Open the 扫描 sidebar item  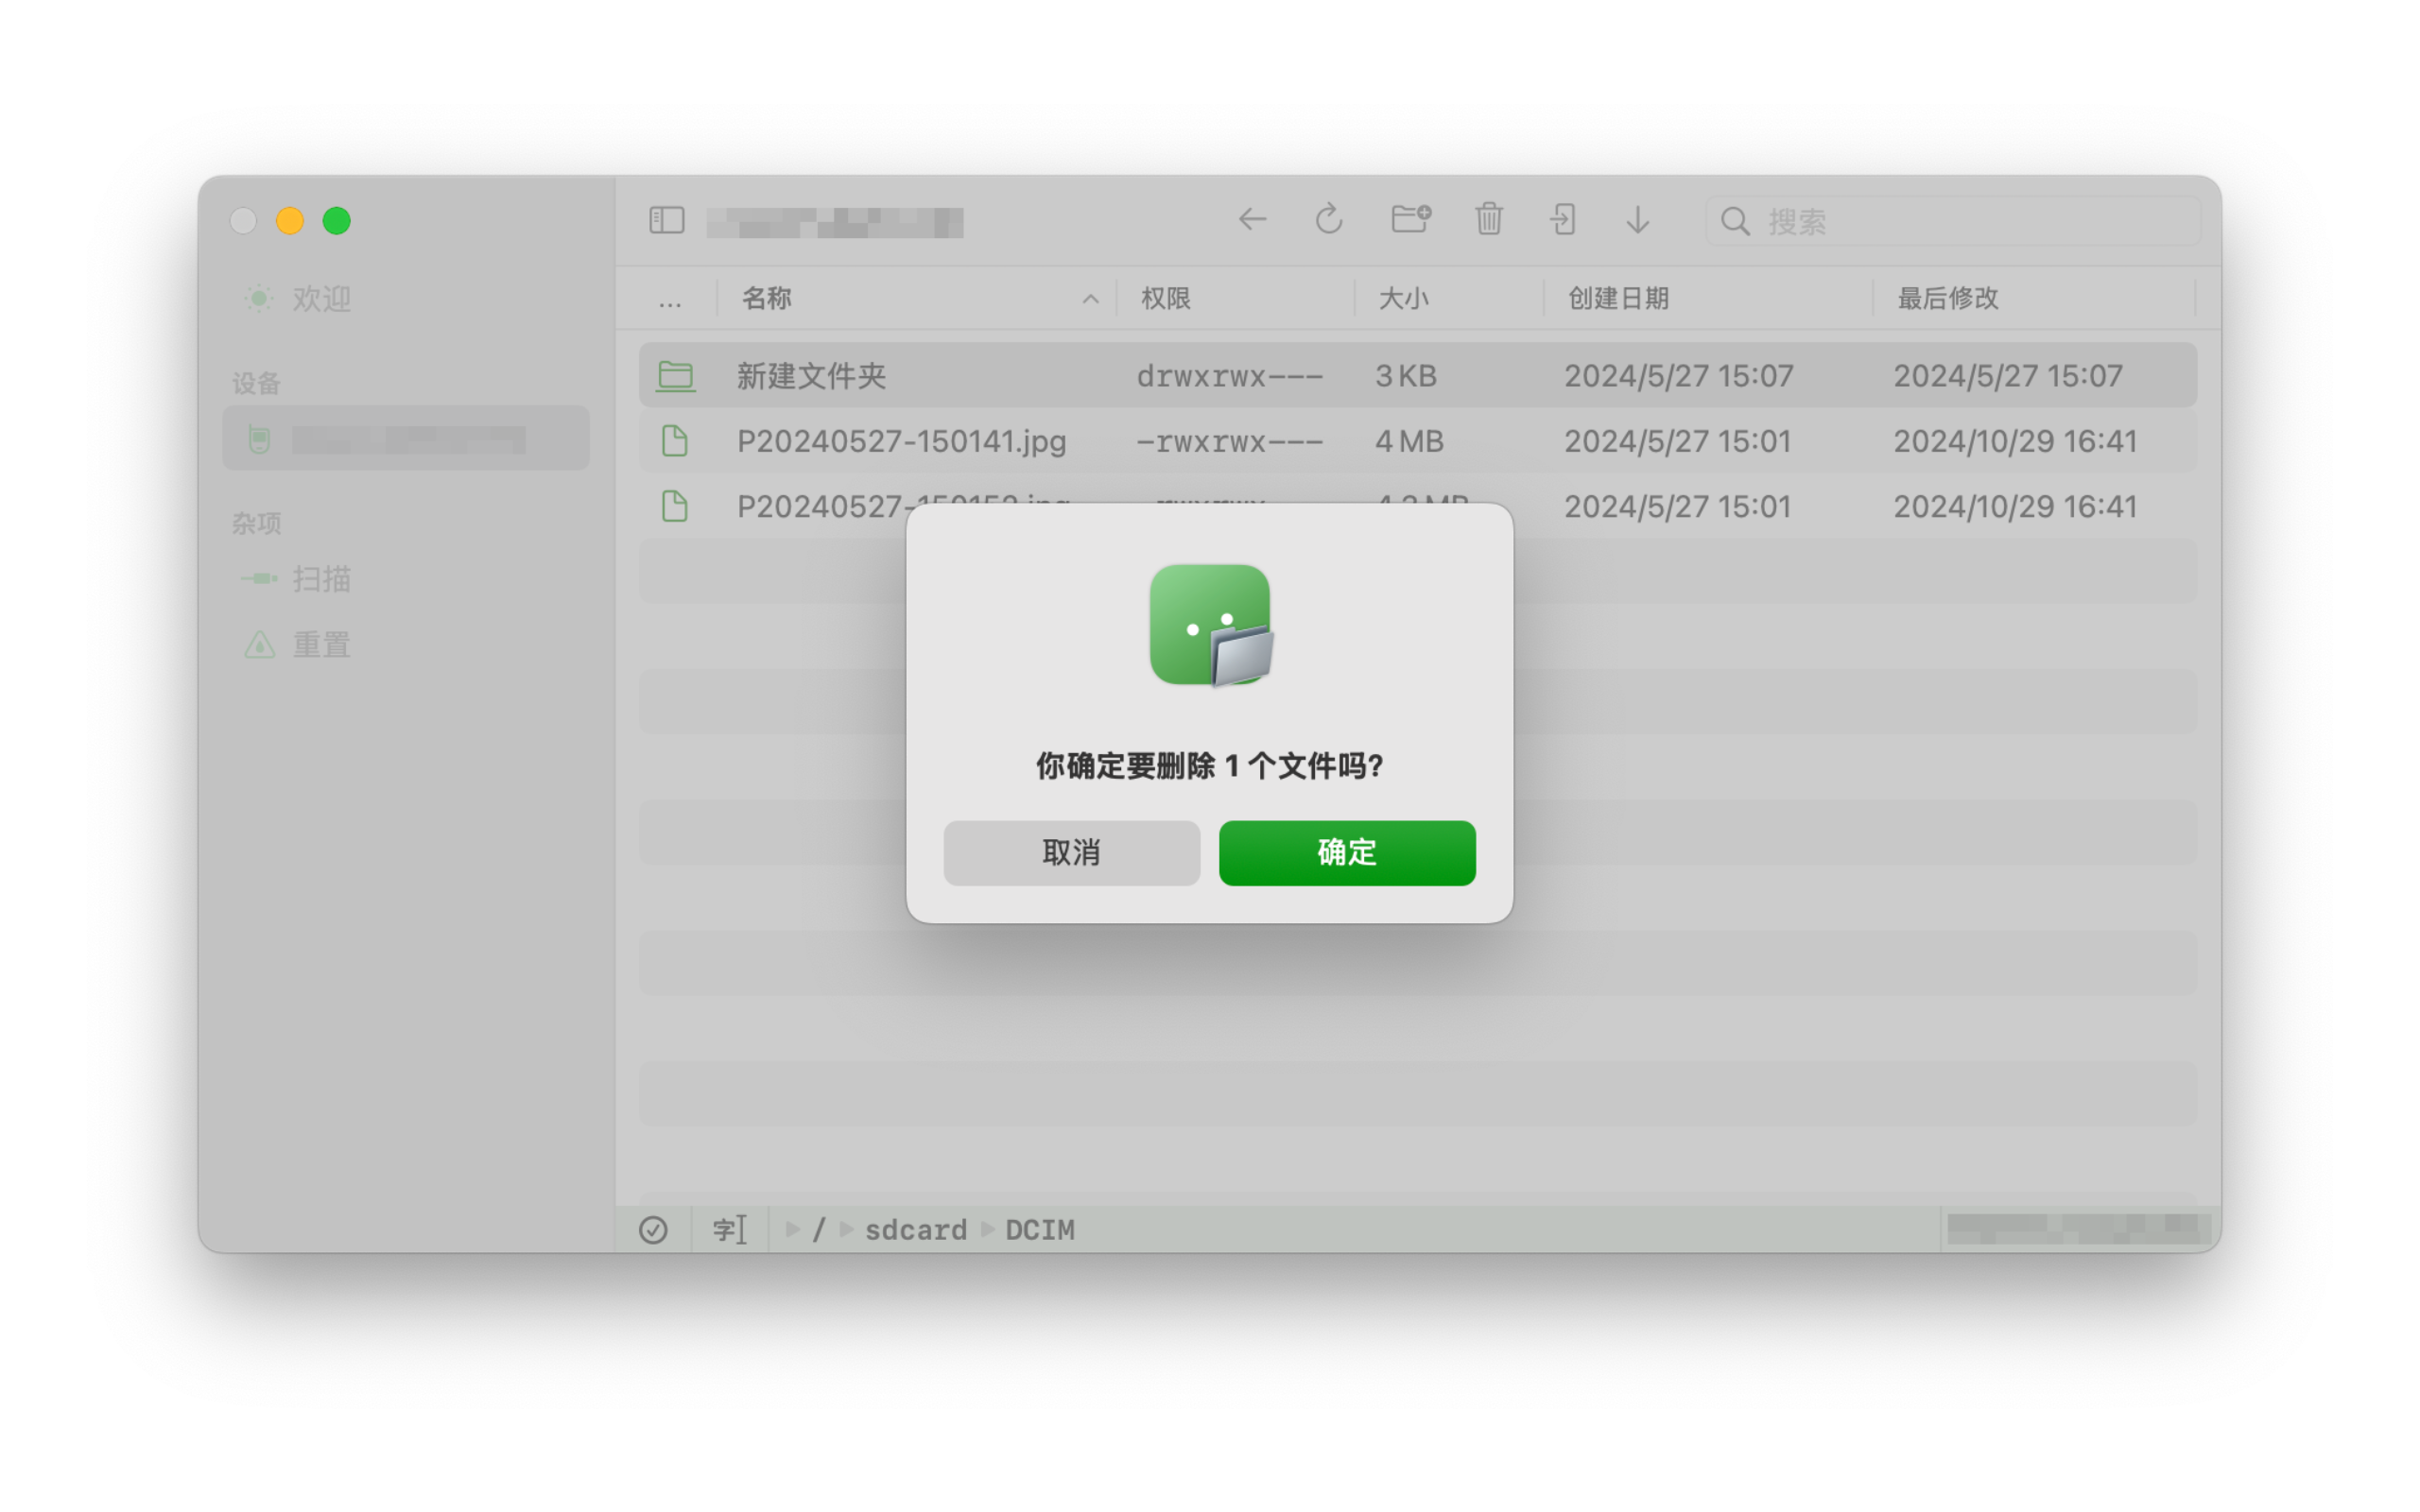click(x=320, y=579)
